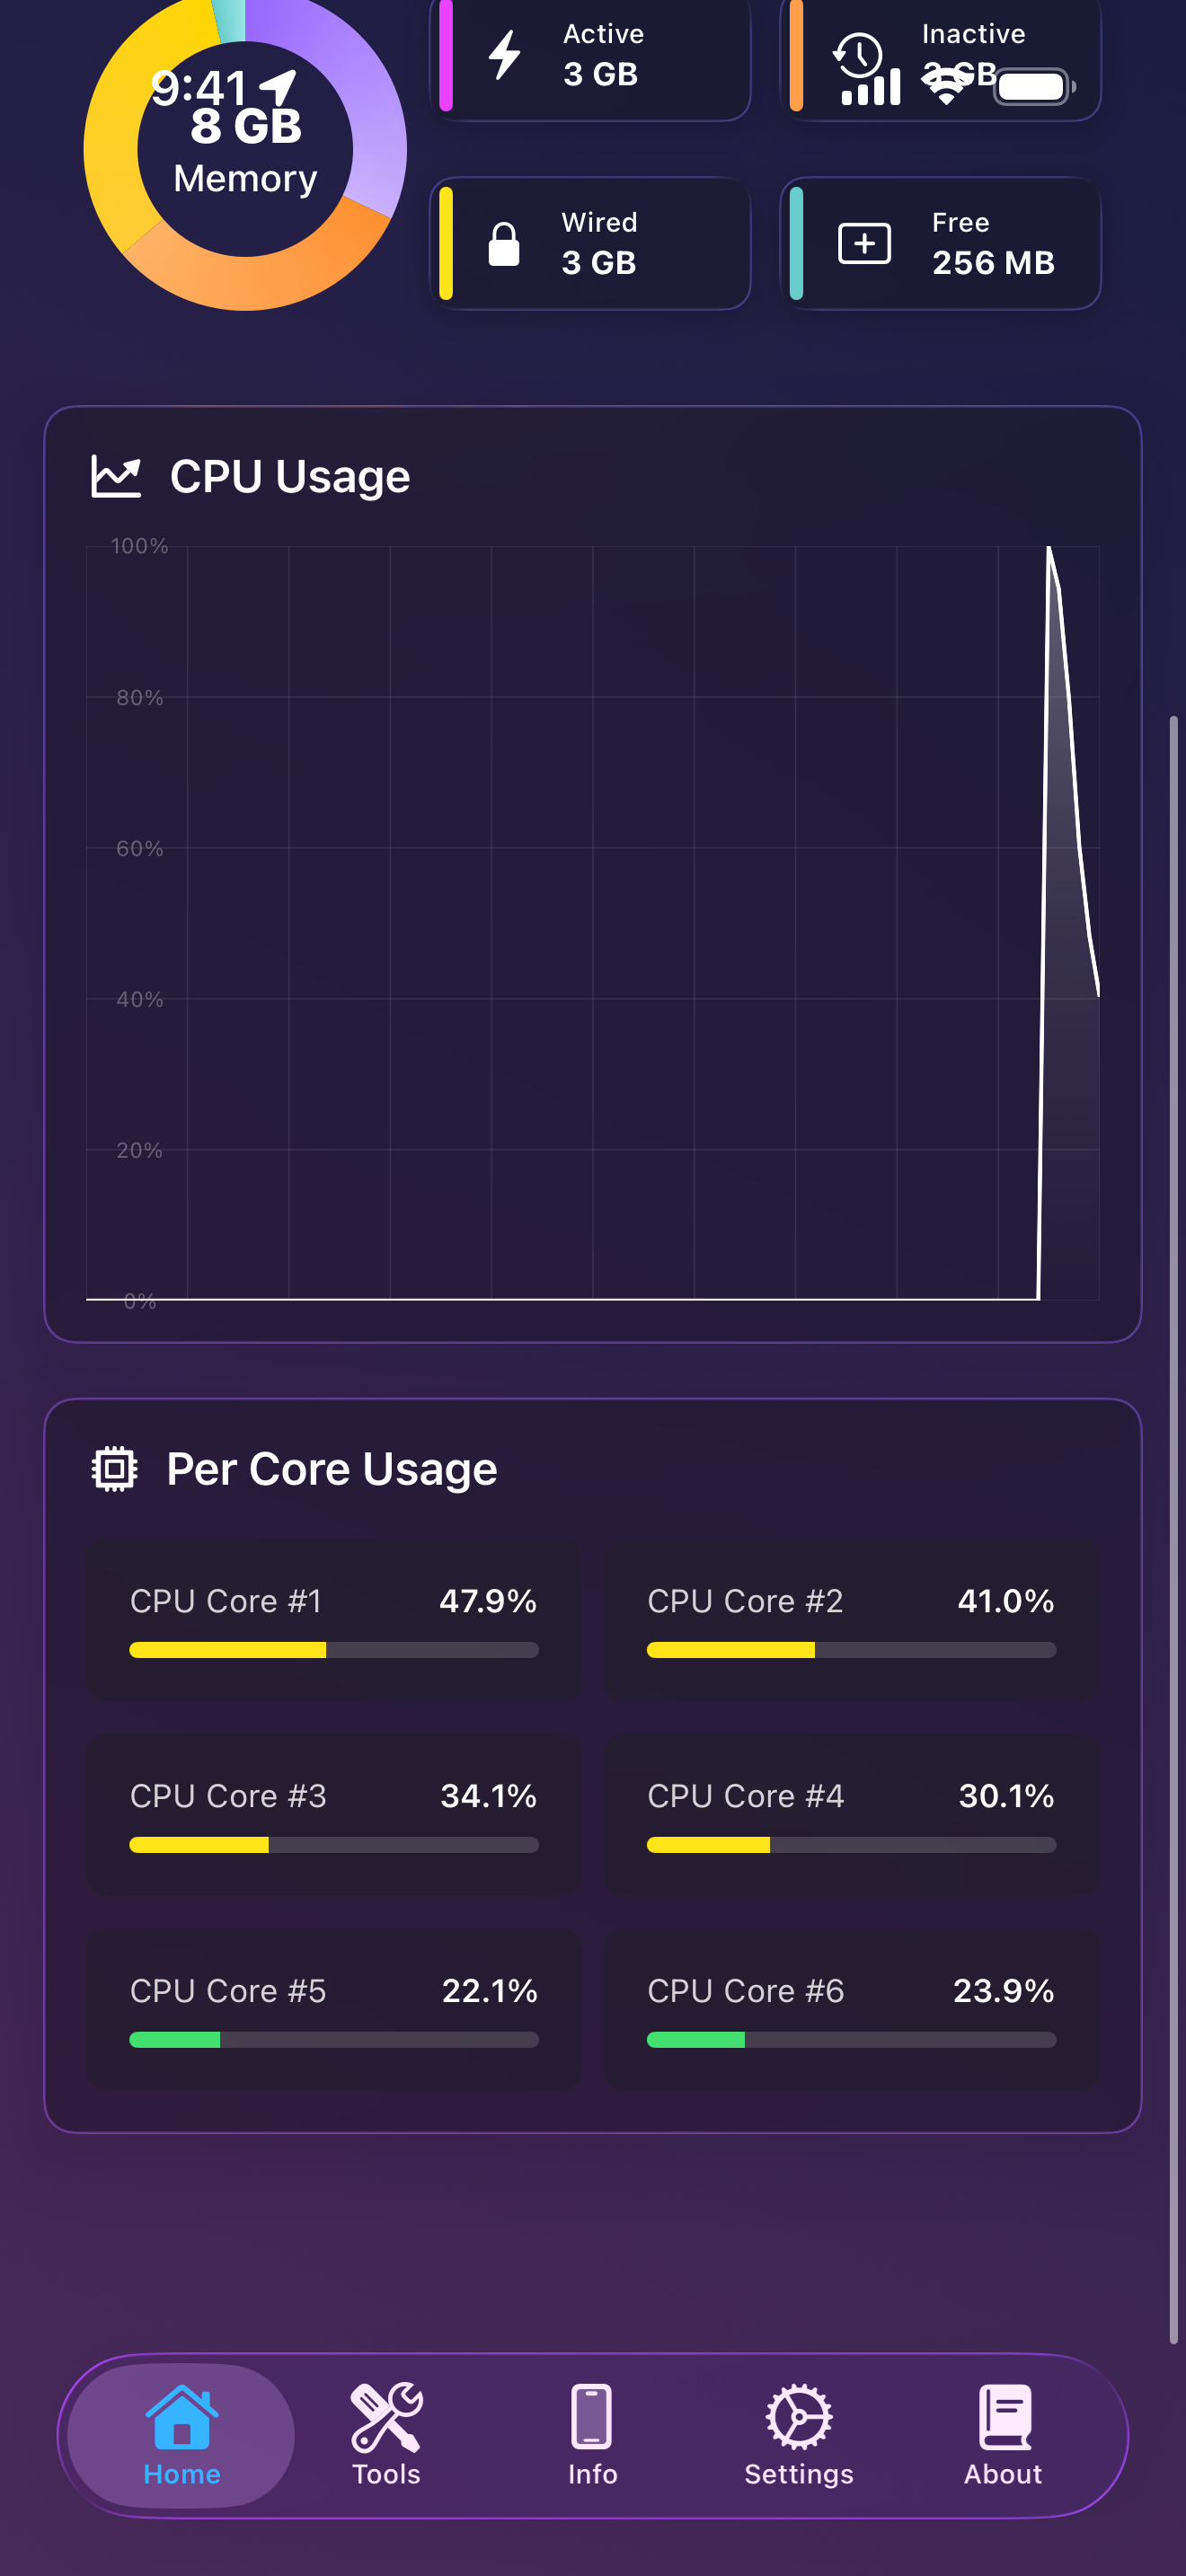Select the CPU Core #1 card
This screenshot has height=2576, width=1186.
[334, 1620]
